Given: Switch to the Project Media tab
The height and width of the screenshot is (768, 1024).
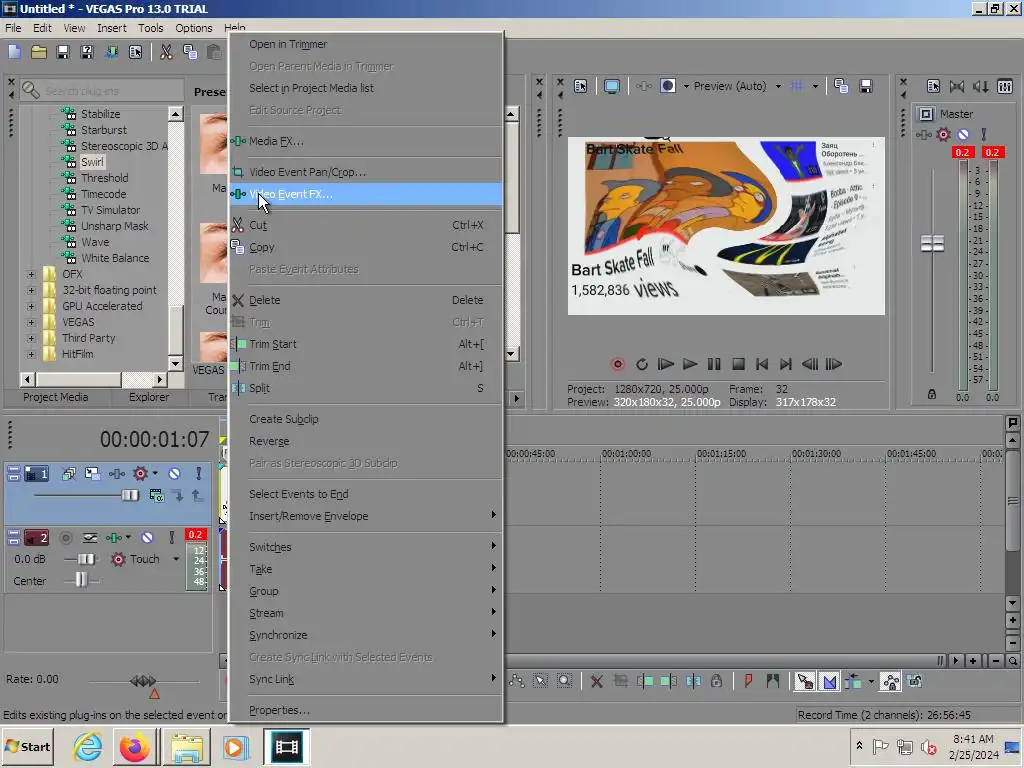Looking at the screenshot, I should pyautogui.click(x=56, y=397).
